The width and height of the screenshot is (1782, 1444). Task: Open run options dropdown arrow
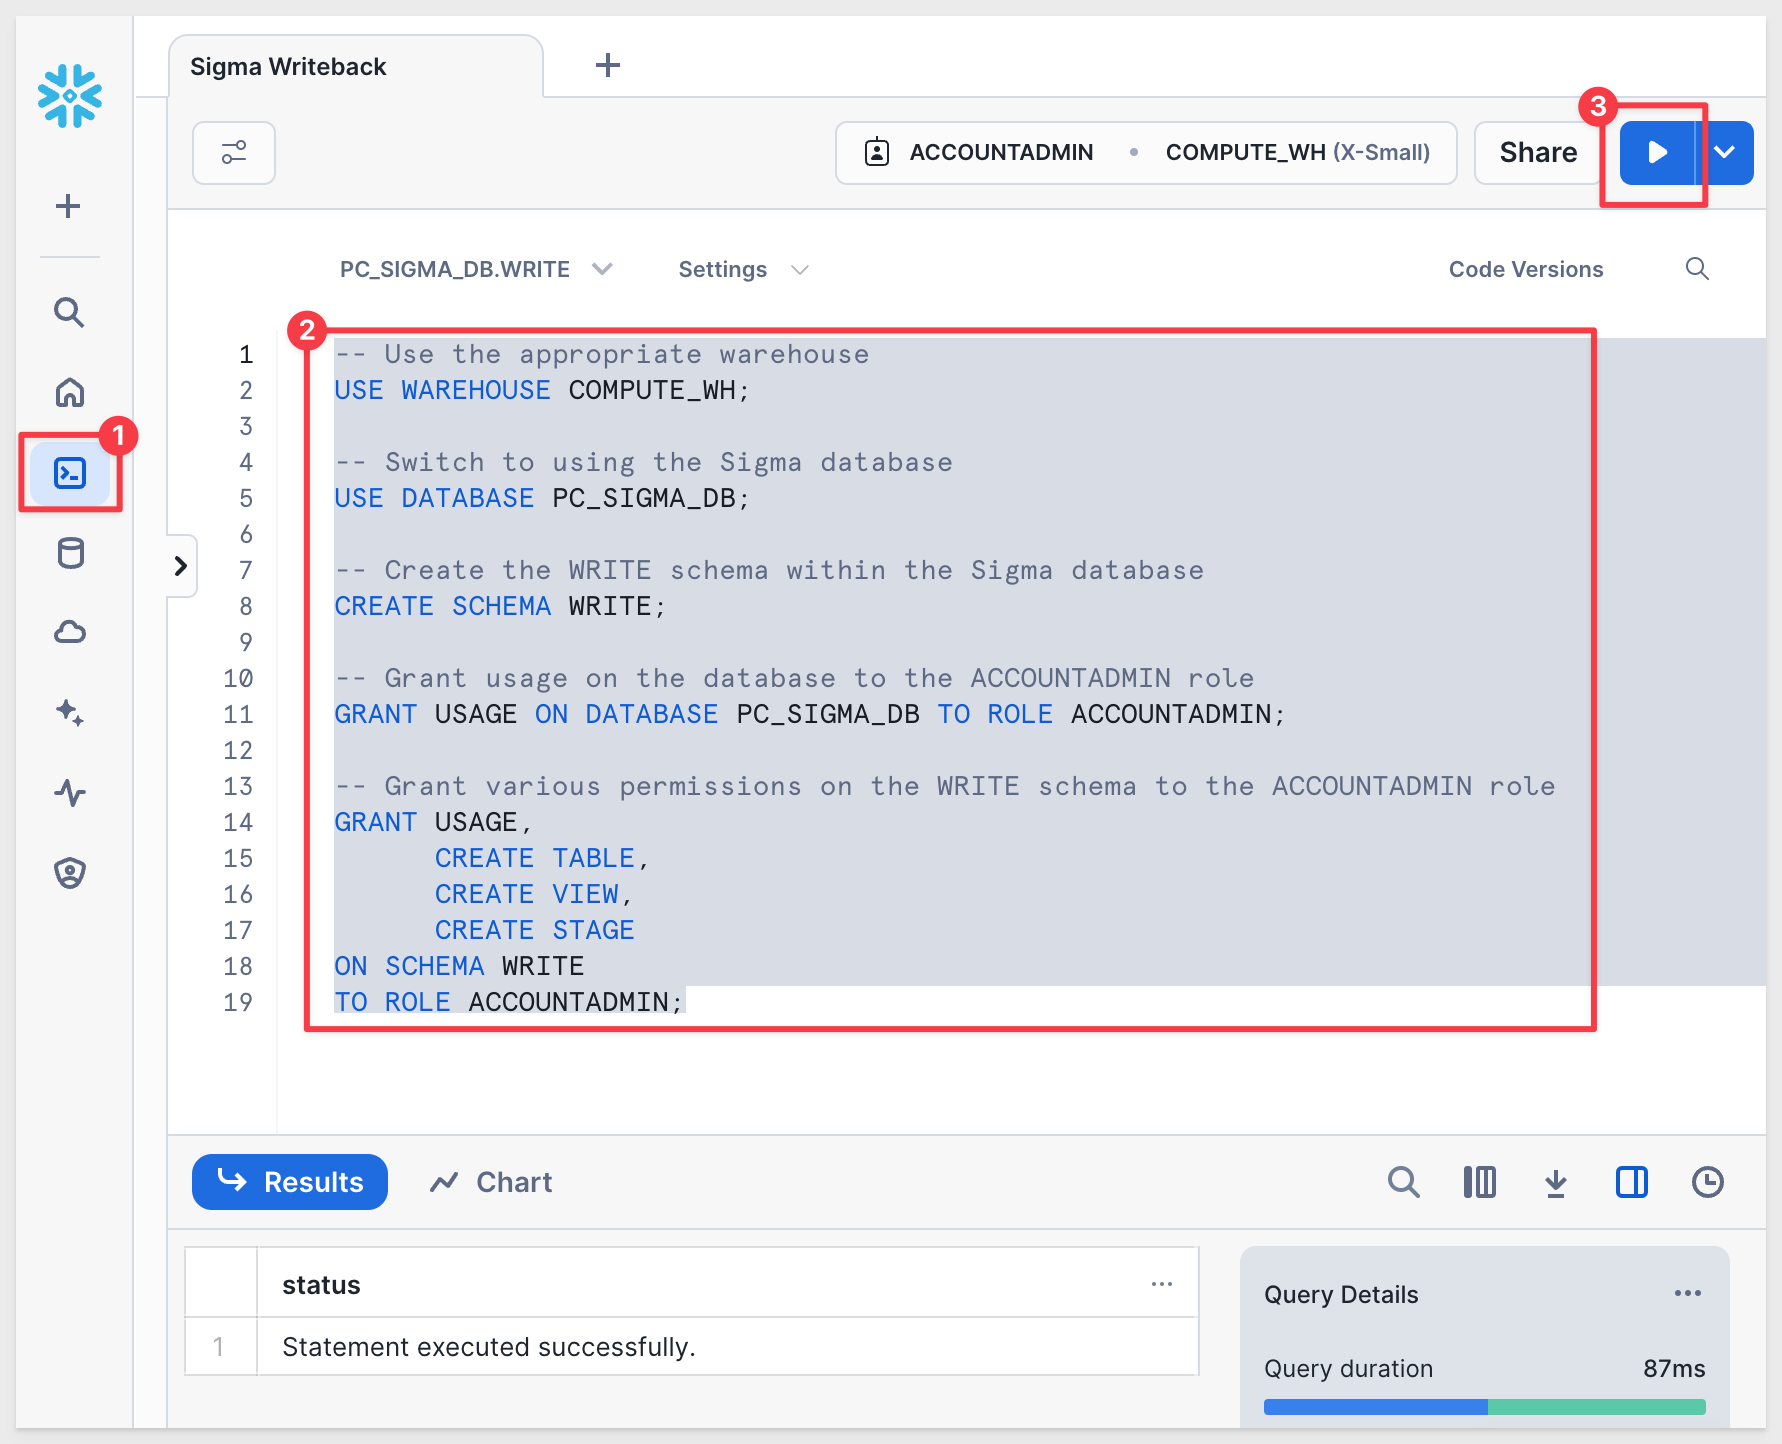(x=1725, y=152)
